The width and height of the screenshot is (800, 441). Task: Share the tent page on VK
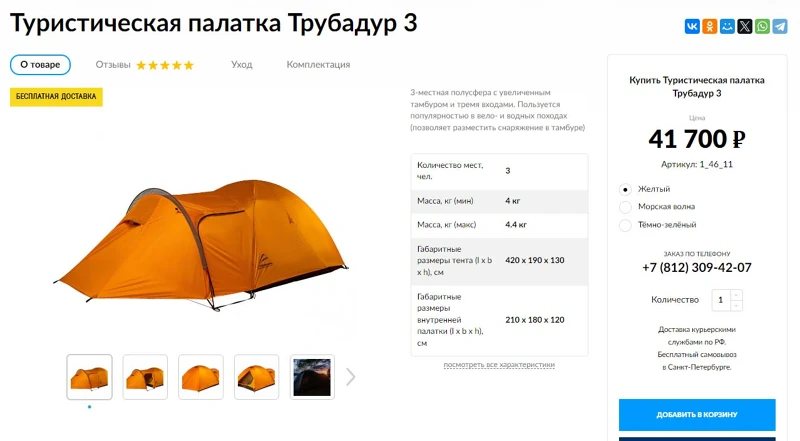click(692, 26)
